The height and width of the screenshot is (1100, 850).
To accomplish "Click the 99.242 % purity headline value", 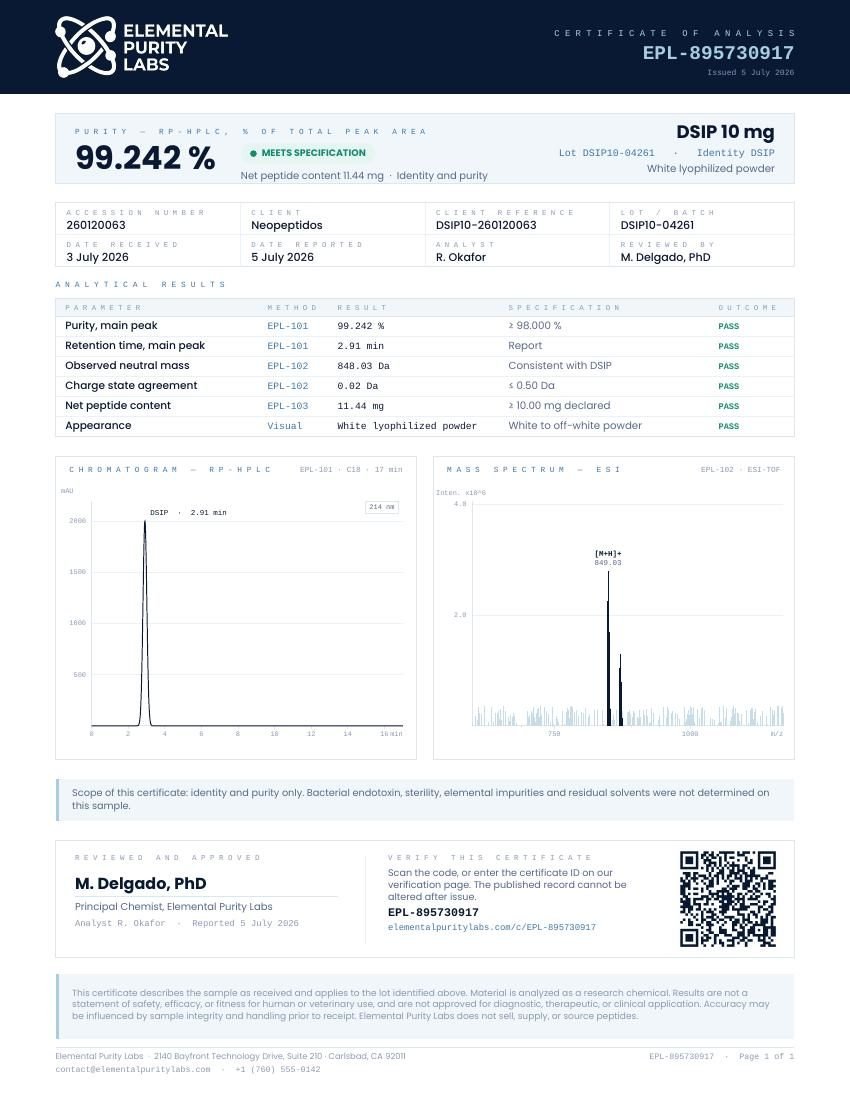I will coord(145,157).
